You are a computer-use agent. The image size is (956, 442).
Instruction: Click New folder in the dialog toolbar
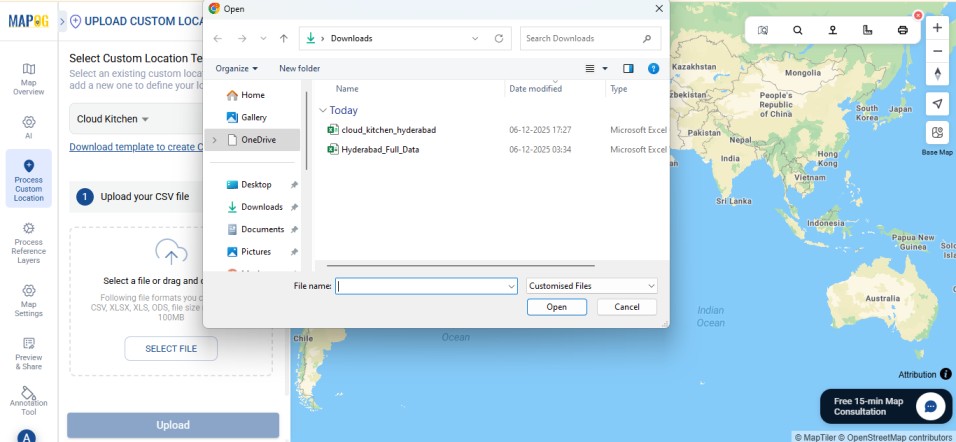click(x=299, y=68)
